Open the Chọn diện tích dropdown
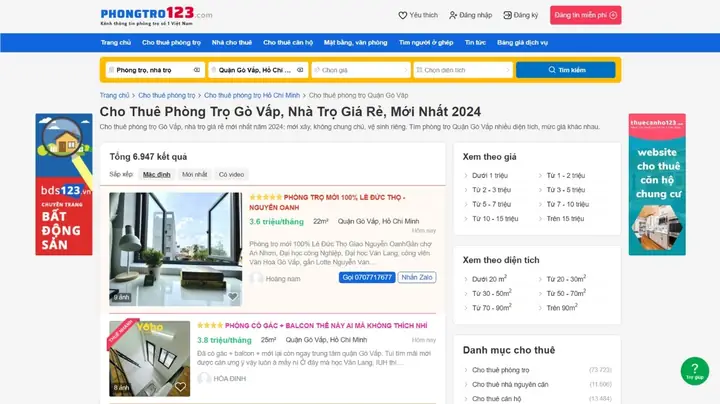 click(x=463, y=70)
